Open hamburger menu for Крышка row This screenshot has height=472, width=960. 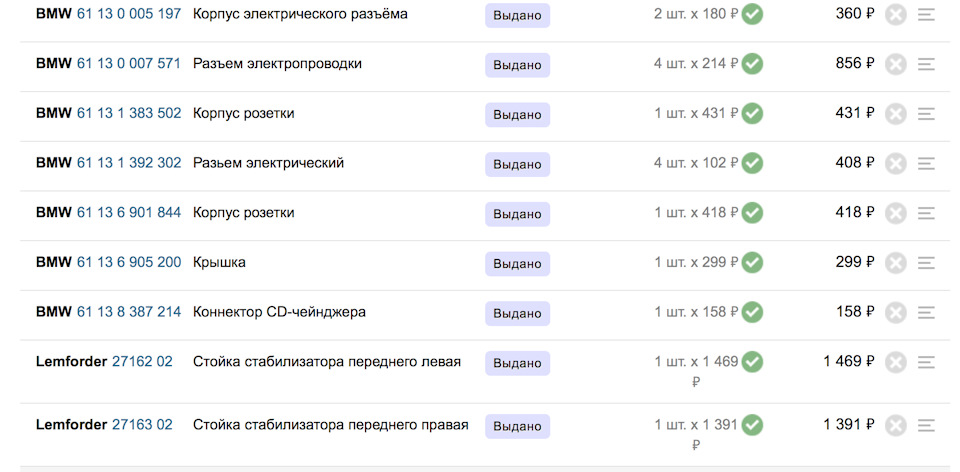(926, 263)
